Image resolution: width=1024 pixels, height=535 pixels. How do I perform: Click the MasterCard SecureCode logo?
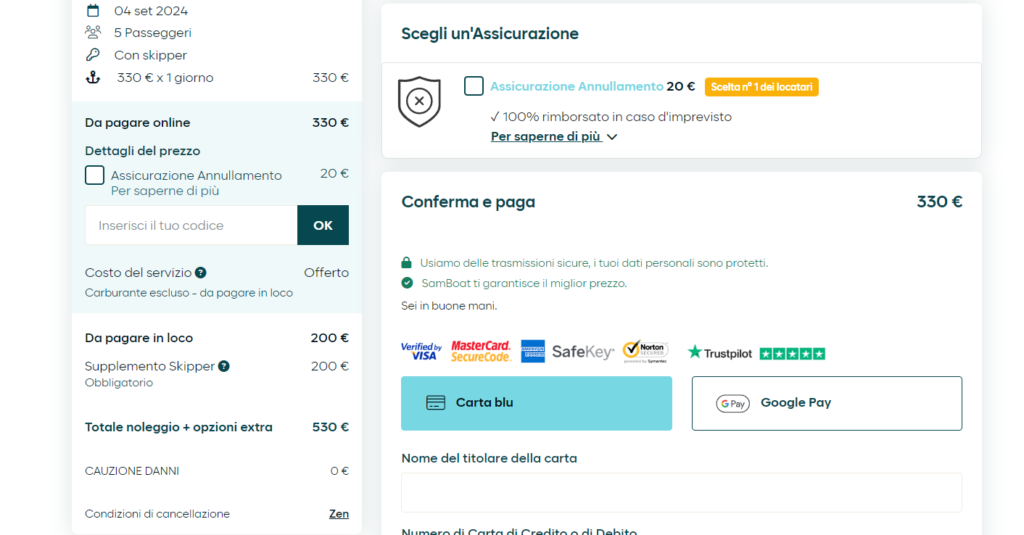(481, 351)
